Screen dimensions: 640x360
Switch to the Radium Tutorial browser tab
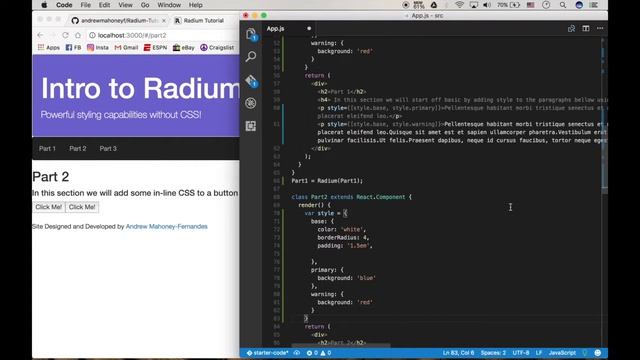[204, 20]
